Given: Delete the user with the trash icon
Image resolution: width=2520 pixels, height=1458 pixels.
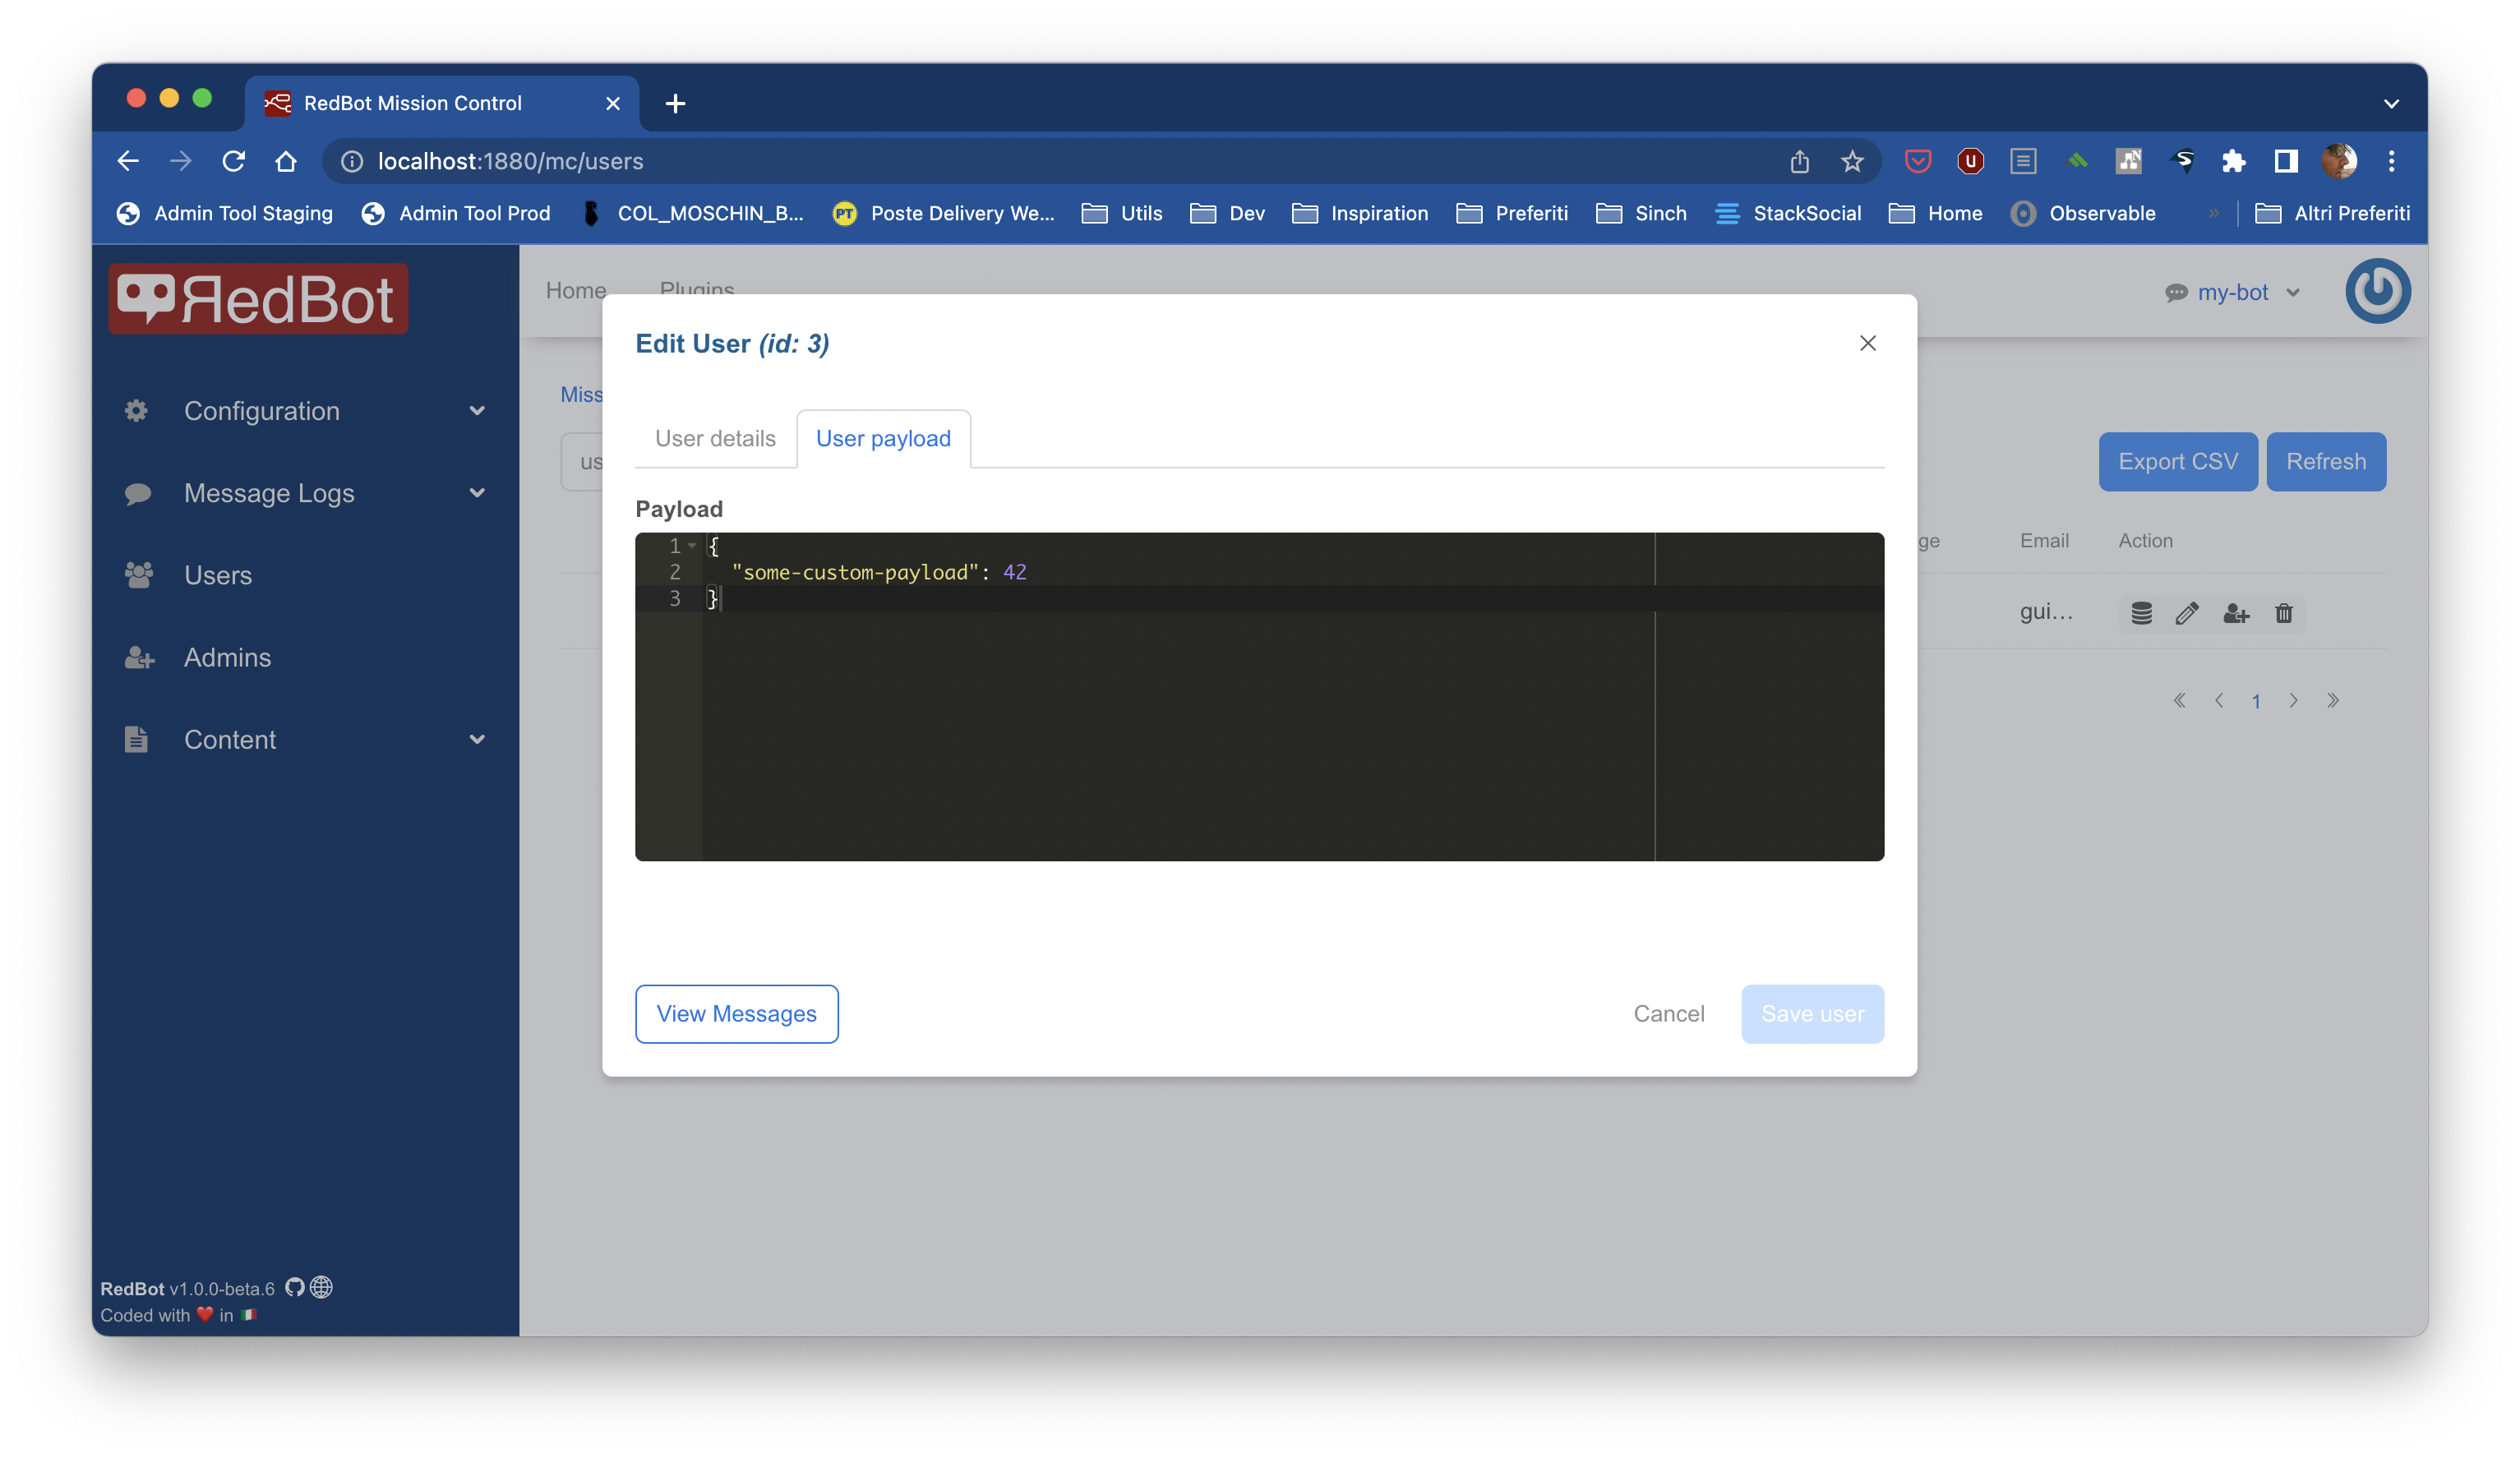Looking at the screenshot, I should 2284,613.
